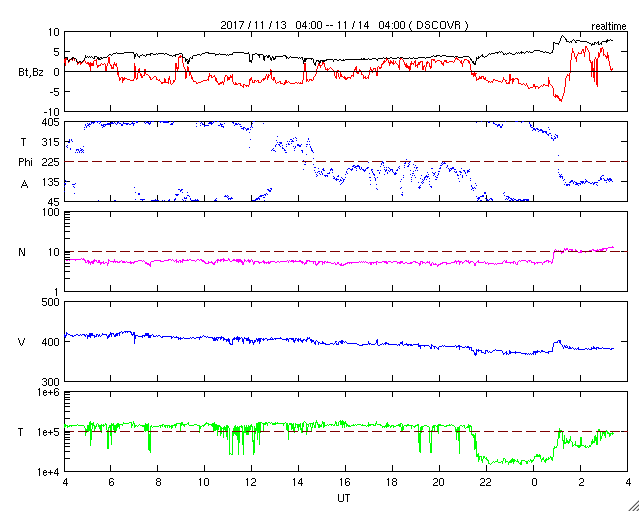Click the plot title with date range and DSCOVR
Screen dimensions: 640x512
click(344, 25)
